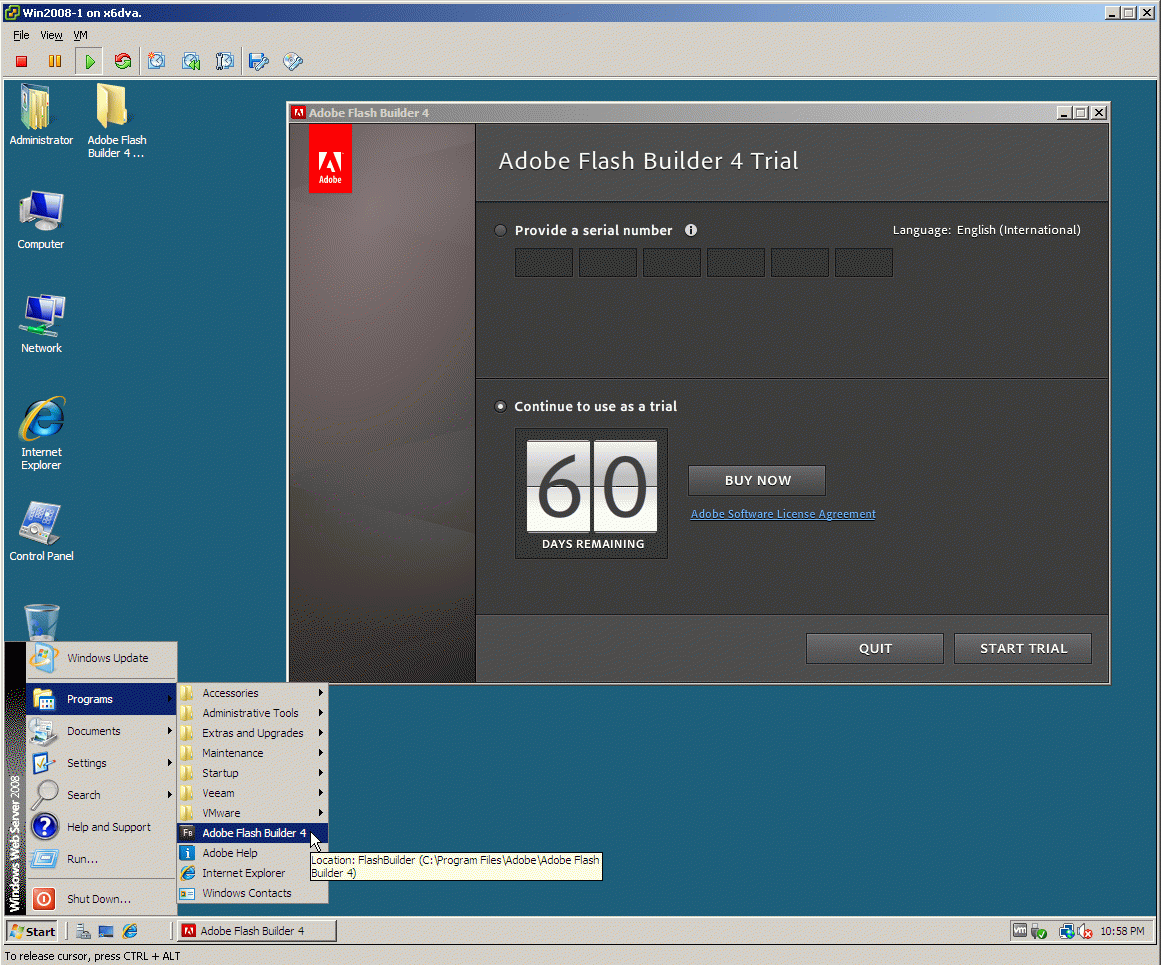The image size is (1161, 965).
Task: Expand the Accessories programs submenu
Action: [252, 692]
